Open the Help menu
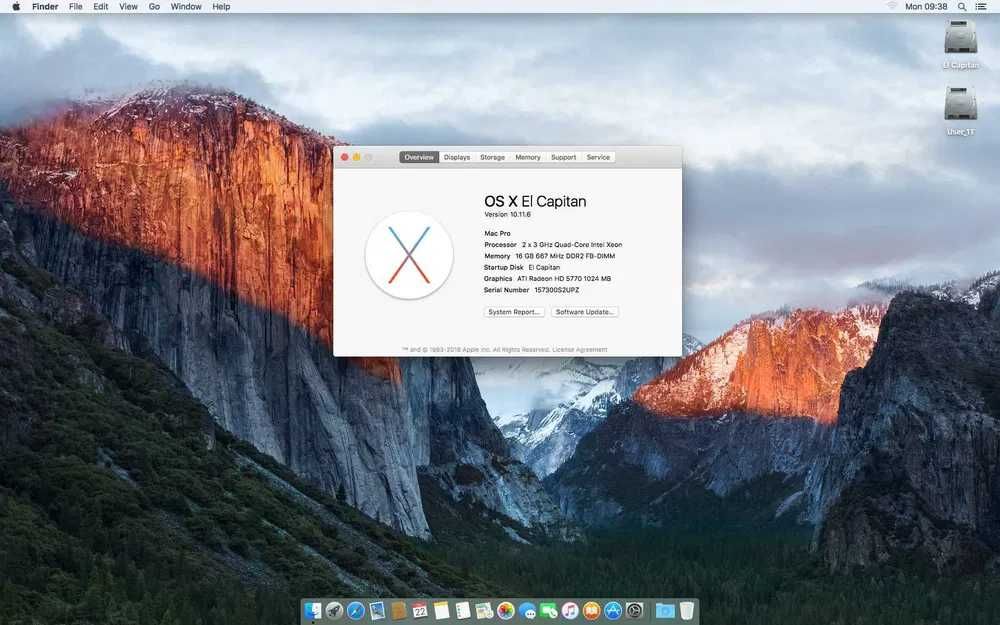 point(221,6)
